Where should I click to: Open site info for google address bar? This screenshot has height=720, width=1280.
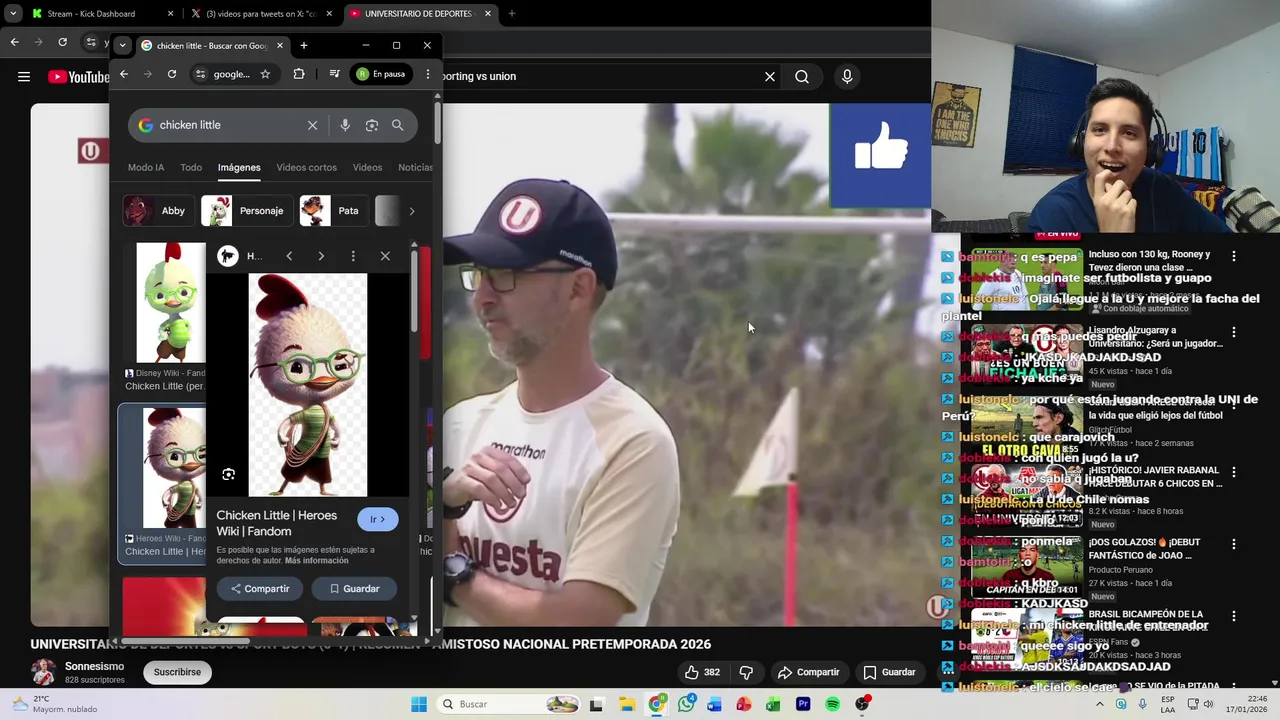(x=201, y=74)
